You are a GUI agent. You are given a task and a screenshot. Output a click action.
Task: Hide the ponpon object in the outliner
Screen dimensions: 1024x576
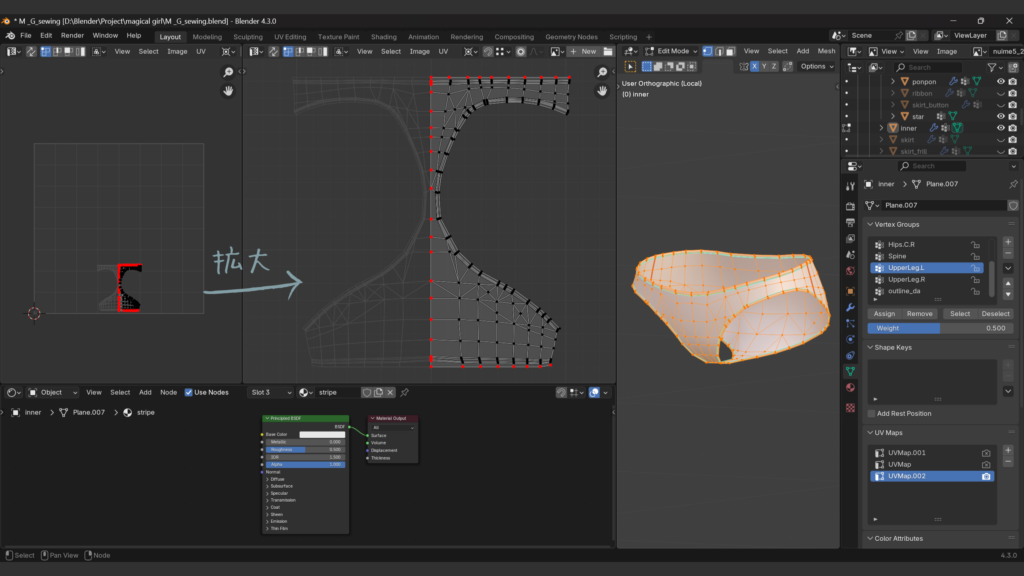tap(1000, 82)
